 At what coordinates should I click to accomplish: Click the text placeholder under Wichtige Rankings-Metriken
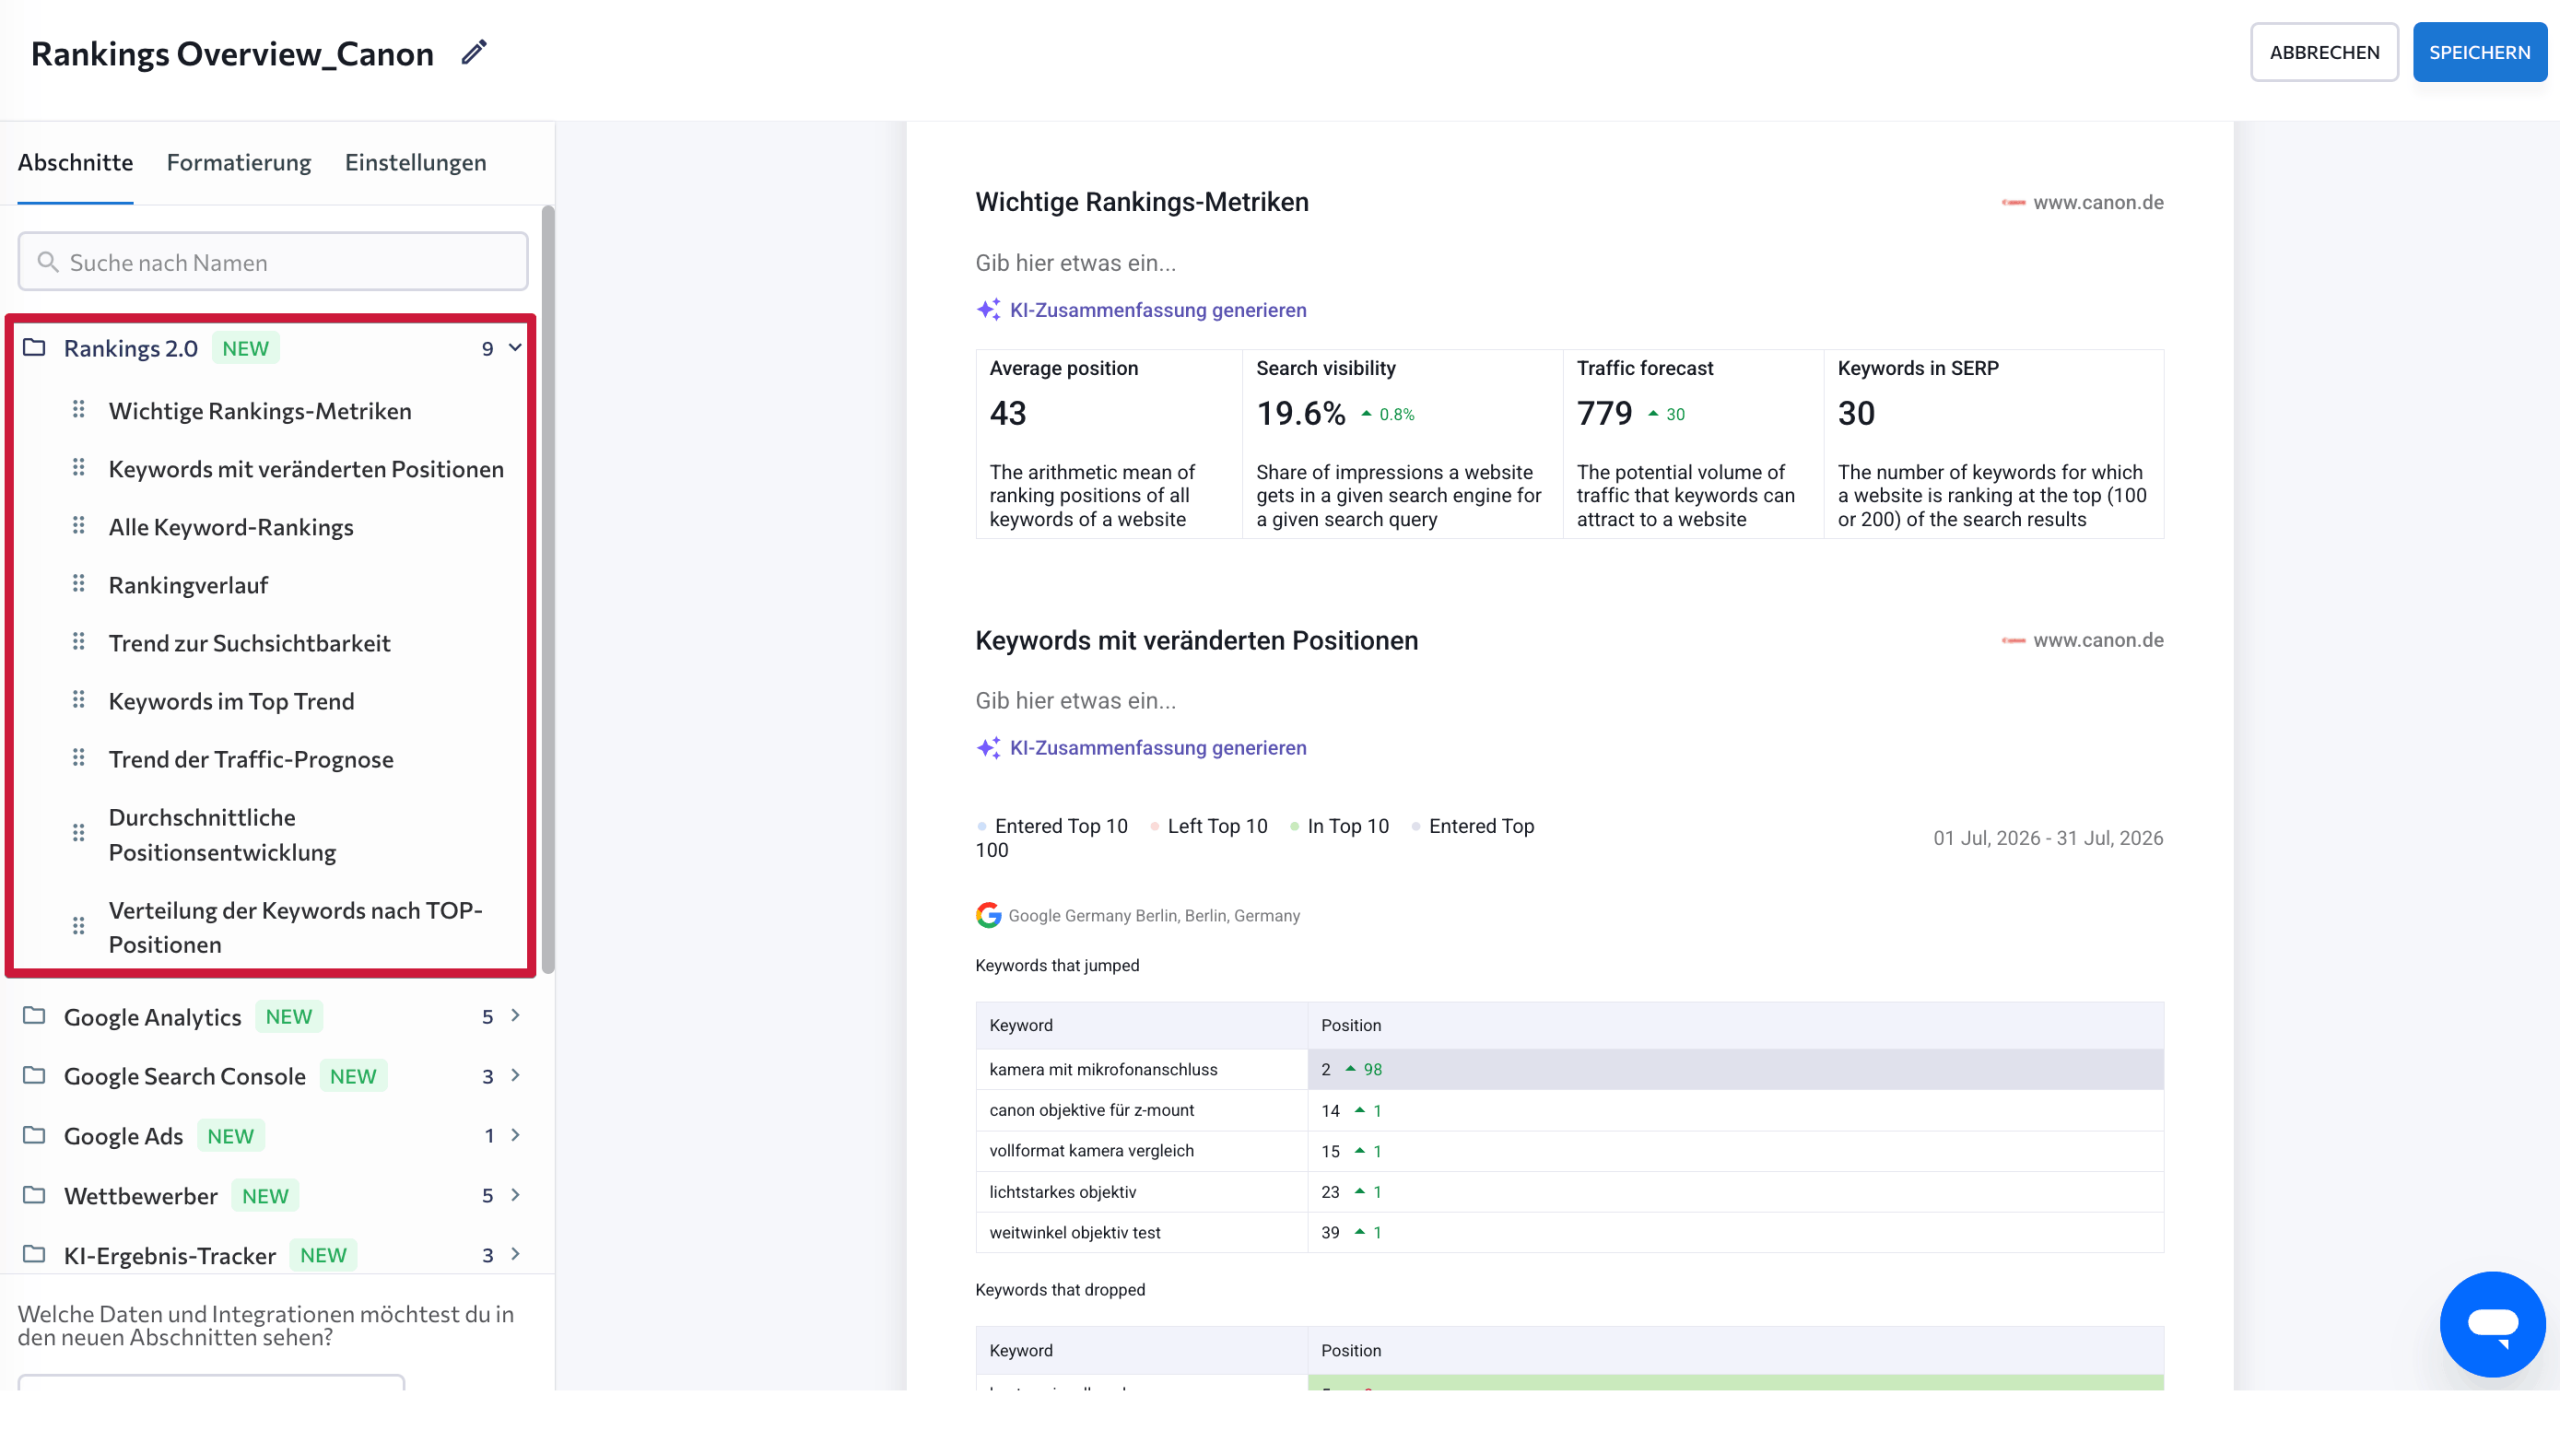click(x=1076, y=263)
